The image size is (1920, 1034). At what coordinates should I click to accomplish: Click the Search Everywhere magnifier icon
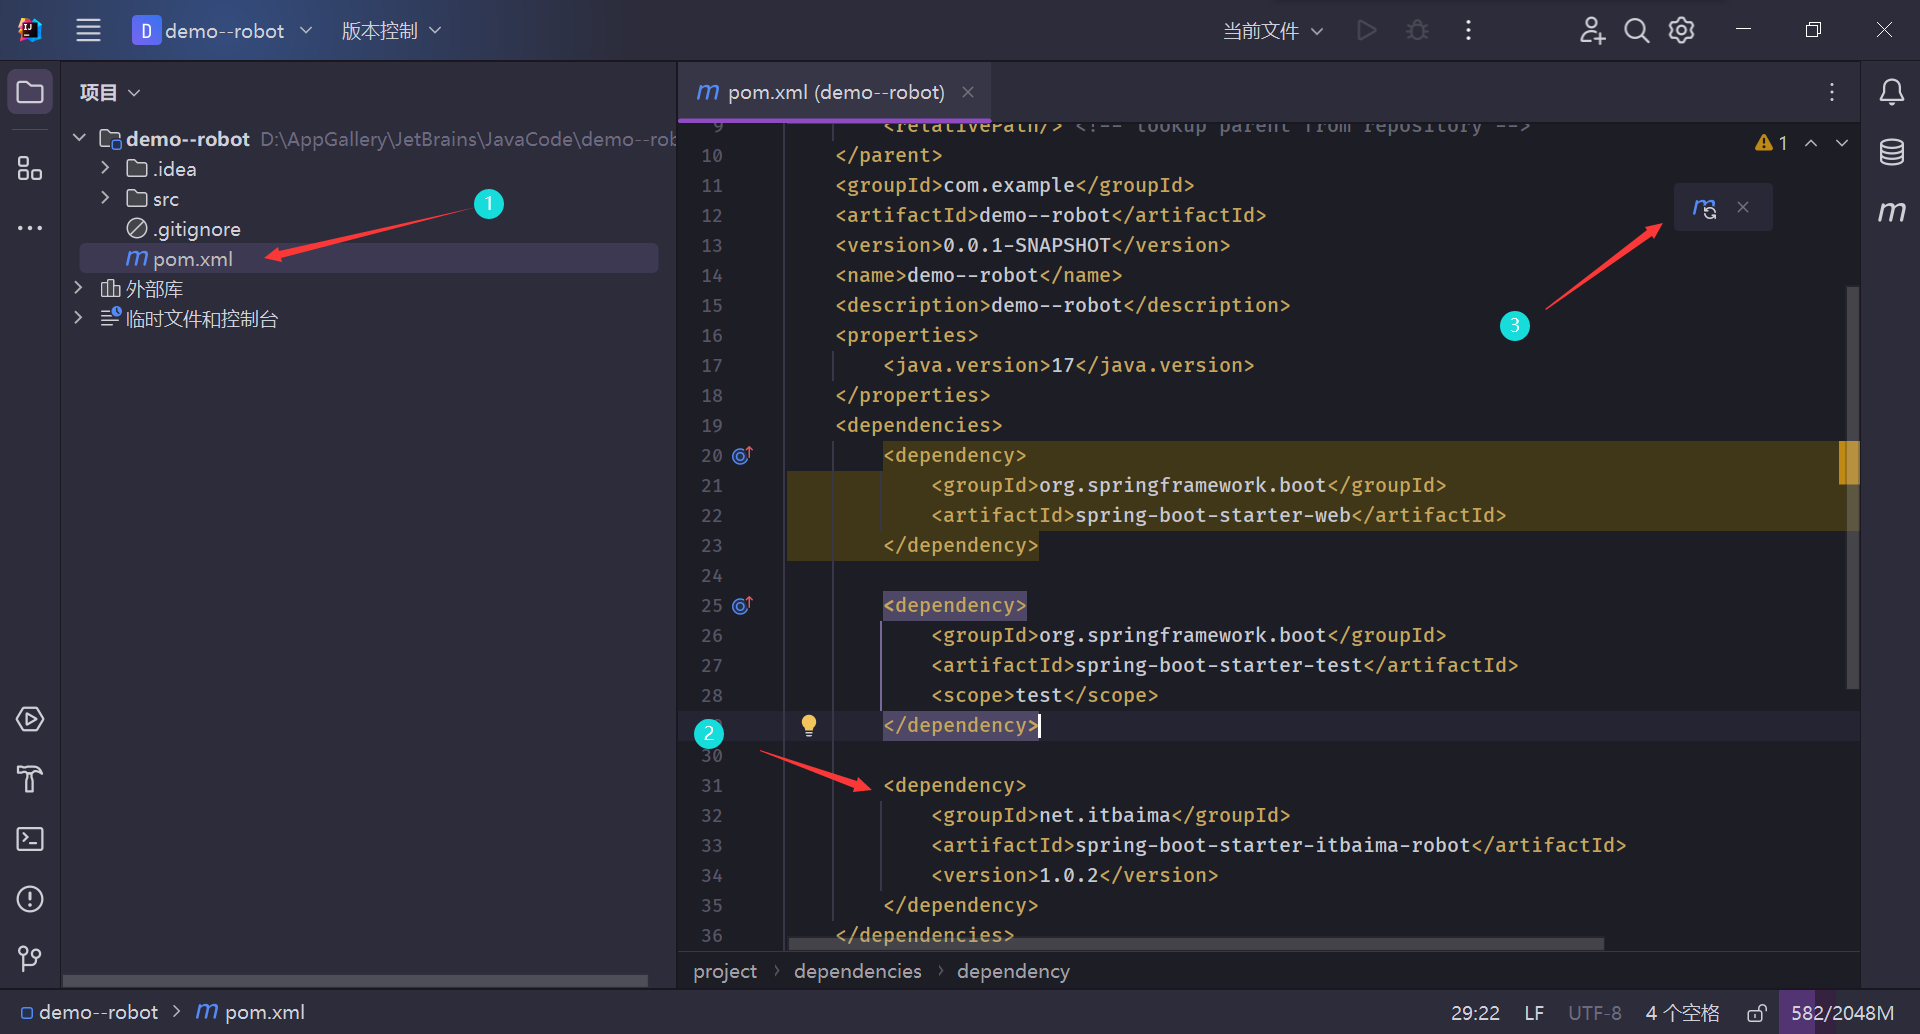1636,31
